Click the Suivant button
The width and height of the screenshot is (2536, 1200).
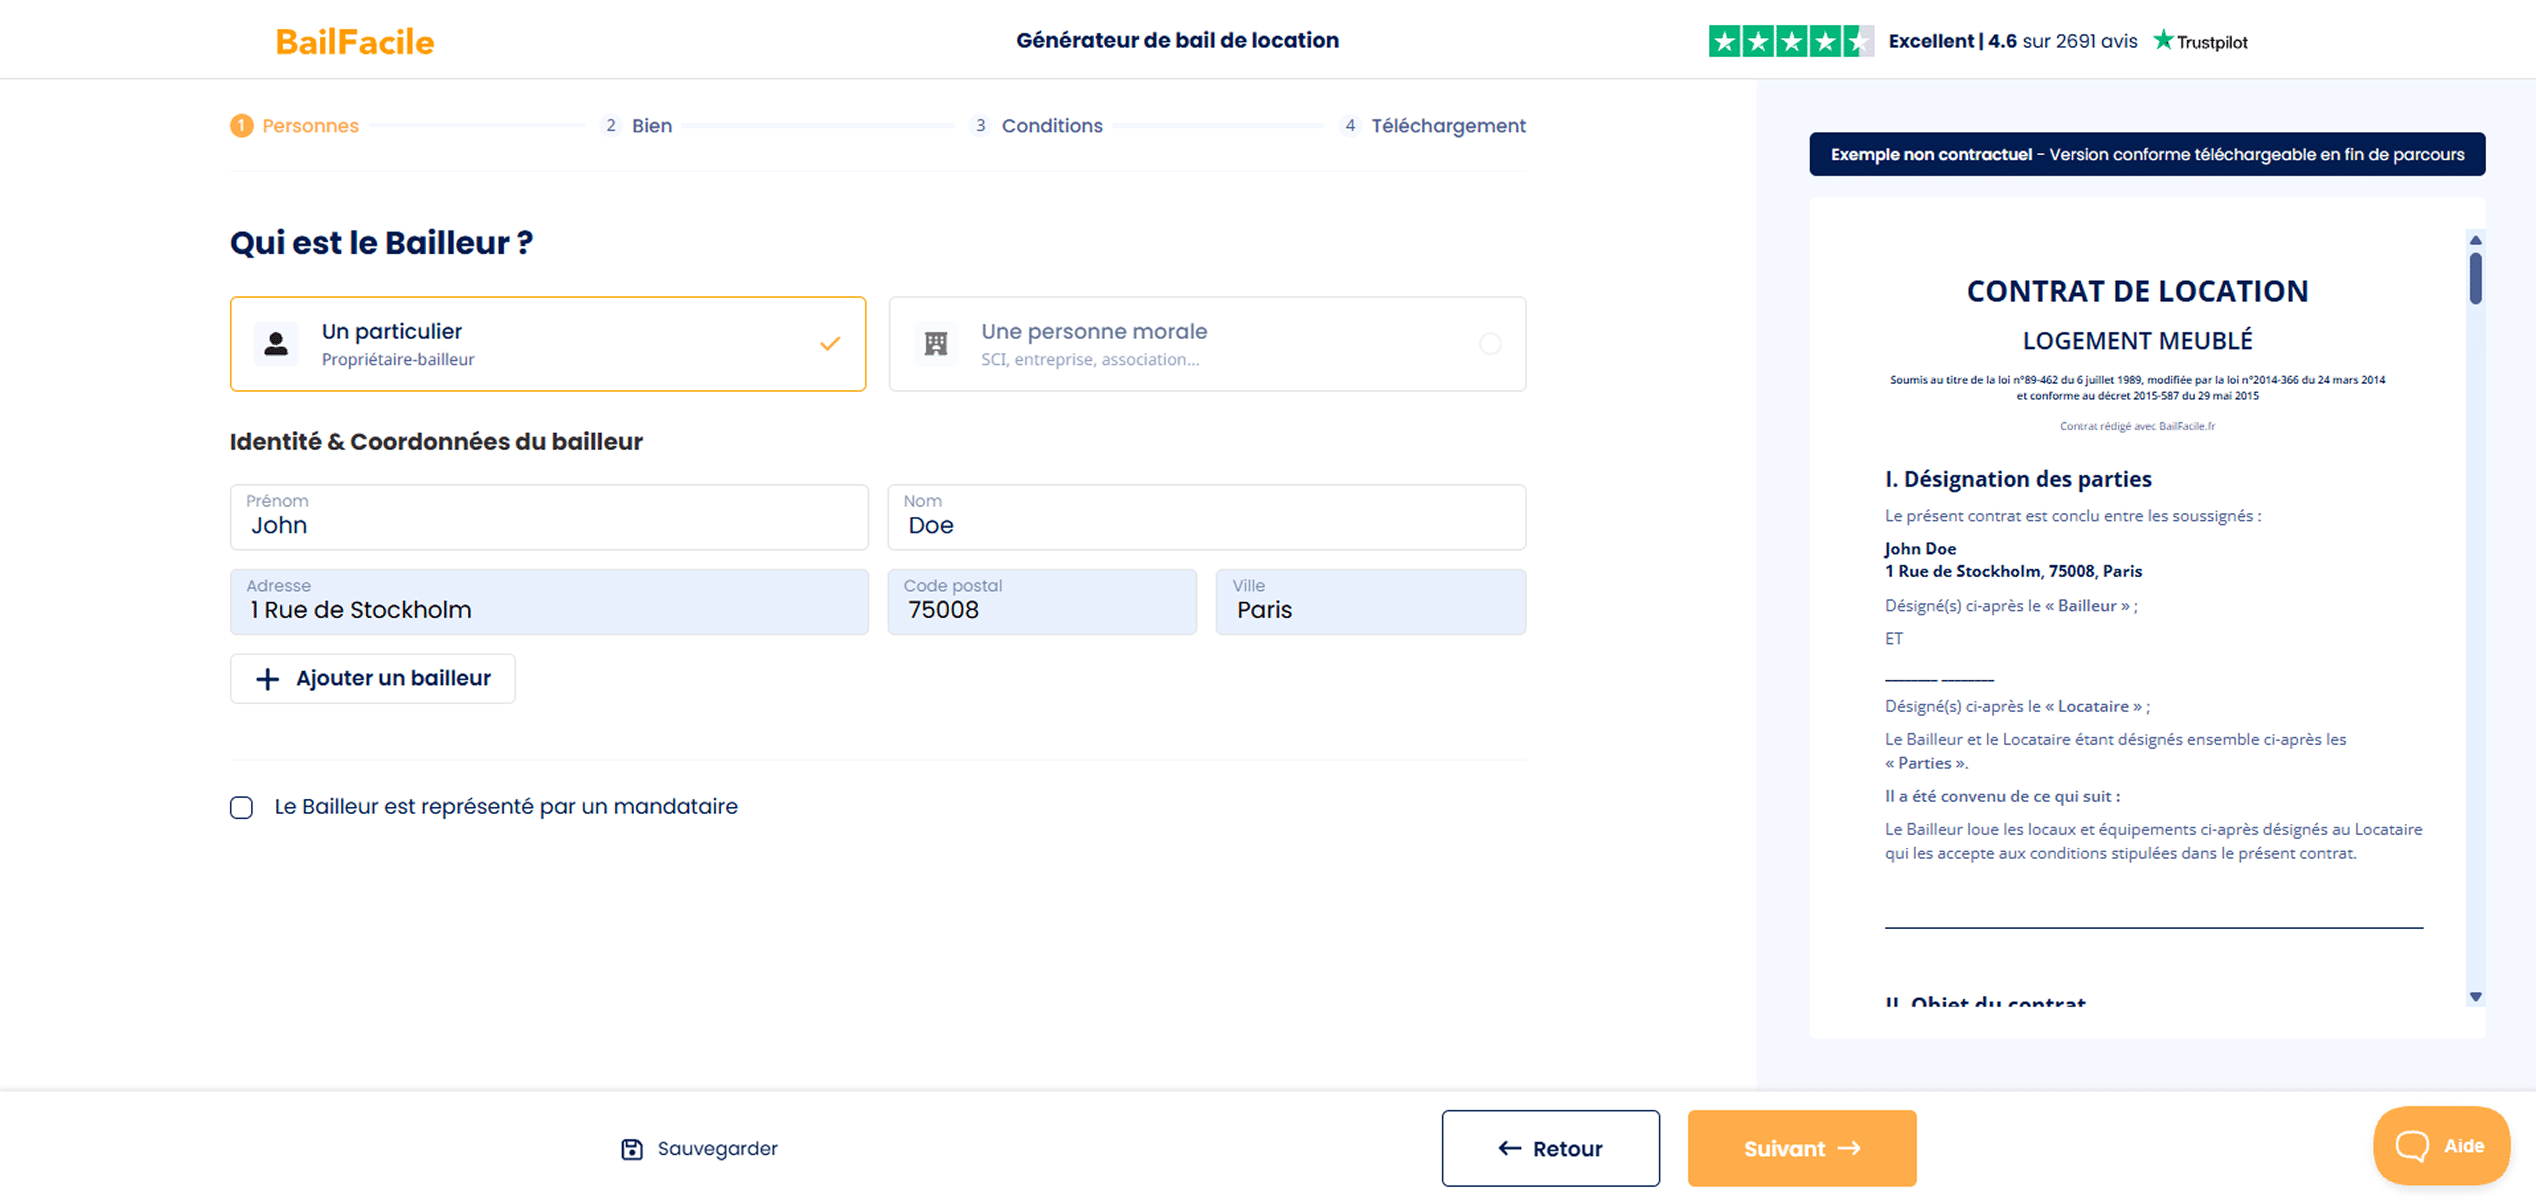pos(1802,1149)
